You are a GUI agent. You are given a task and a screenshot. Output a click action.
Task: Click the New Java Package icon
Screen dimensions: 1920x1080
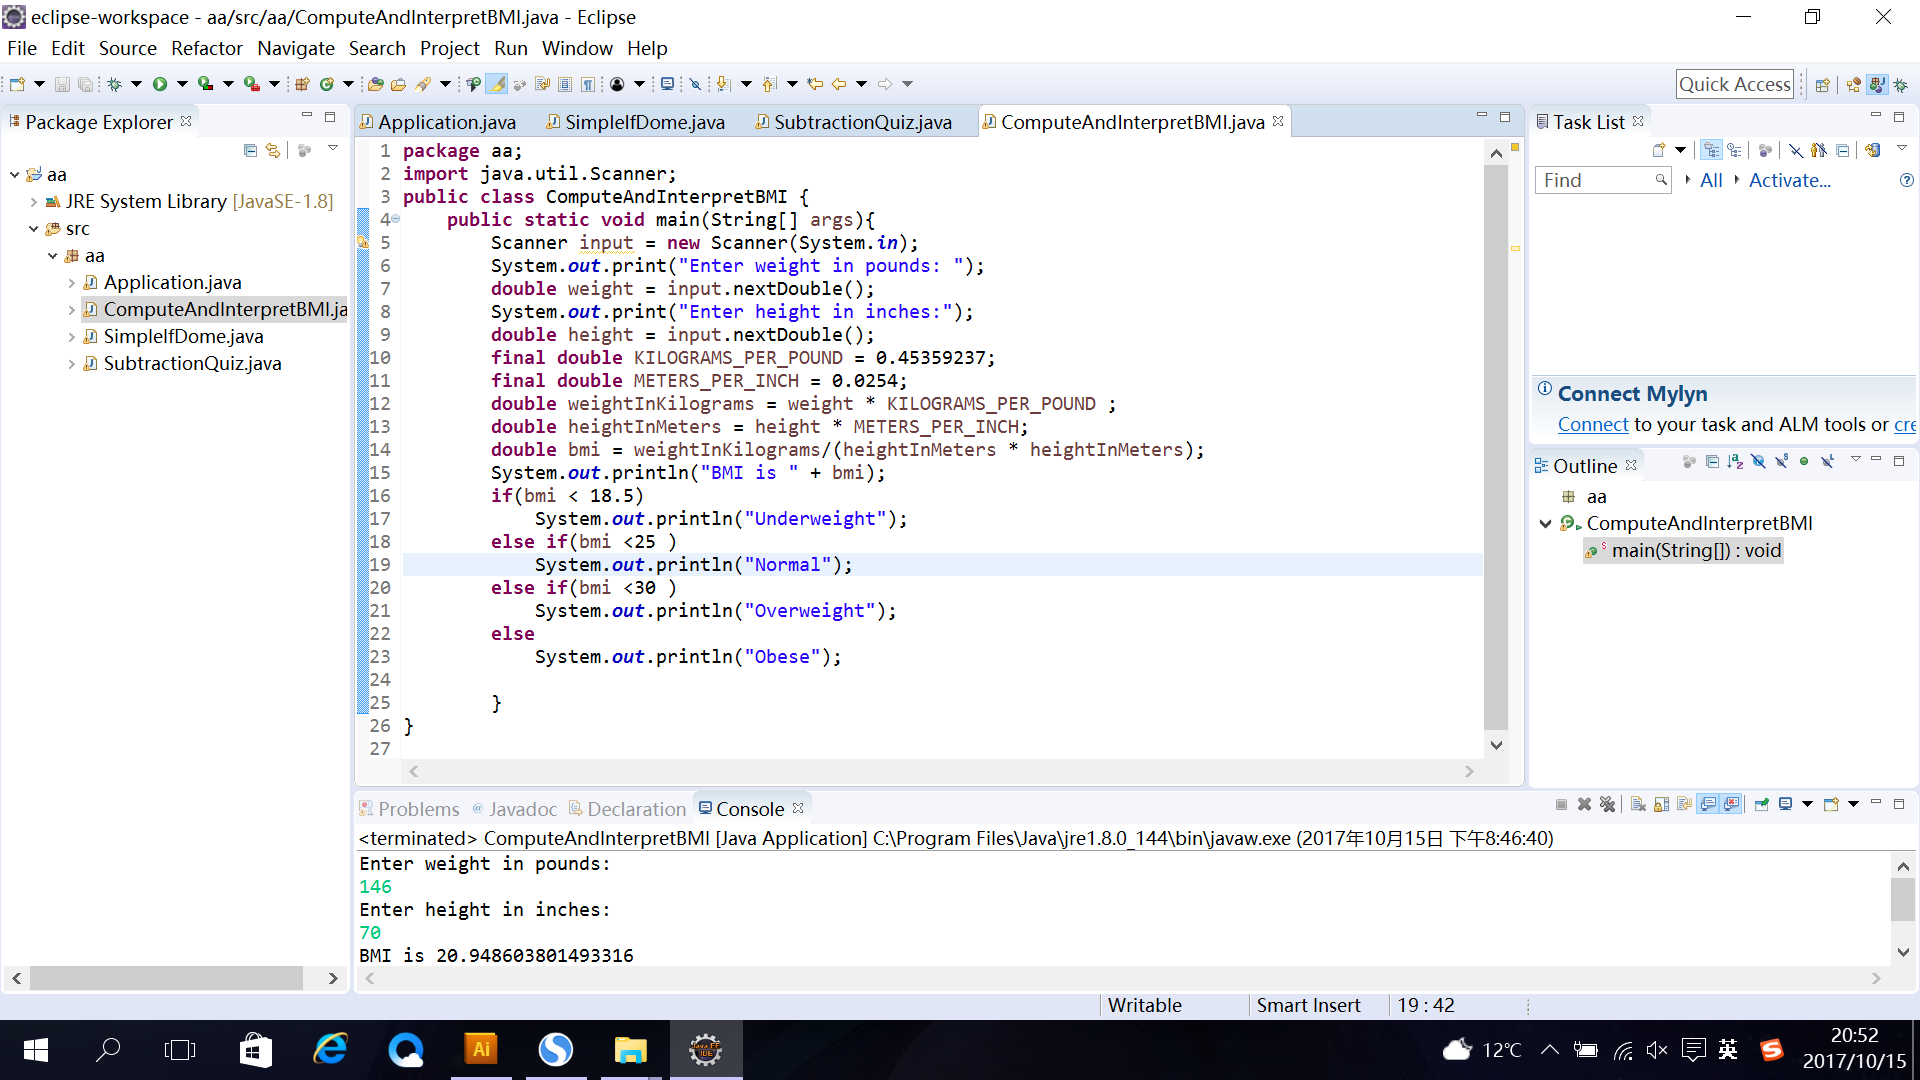pyautogui.click(x=302, y=84)
